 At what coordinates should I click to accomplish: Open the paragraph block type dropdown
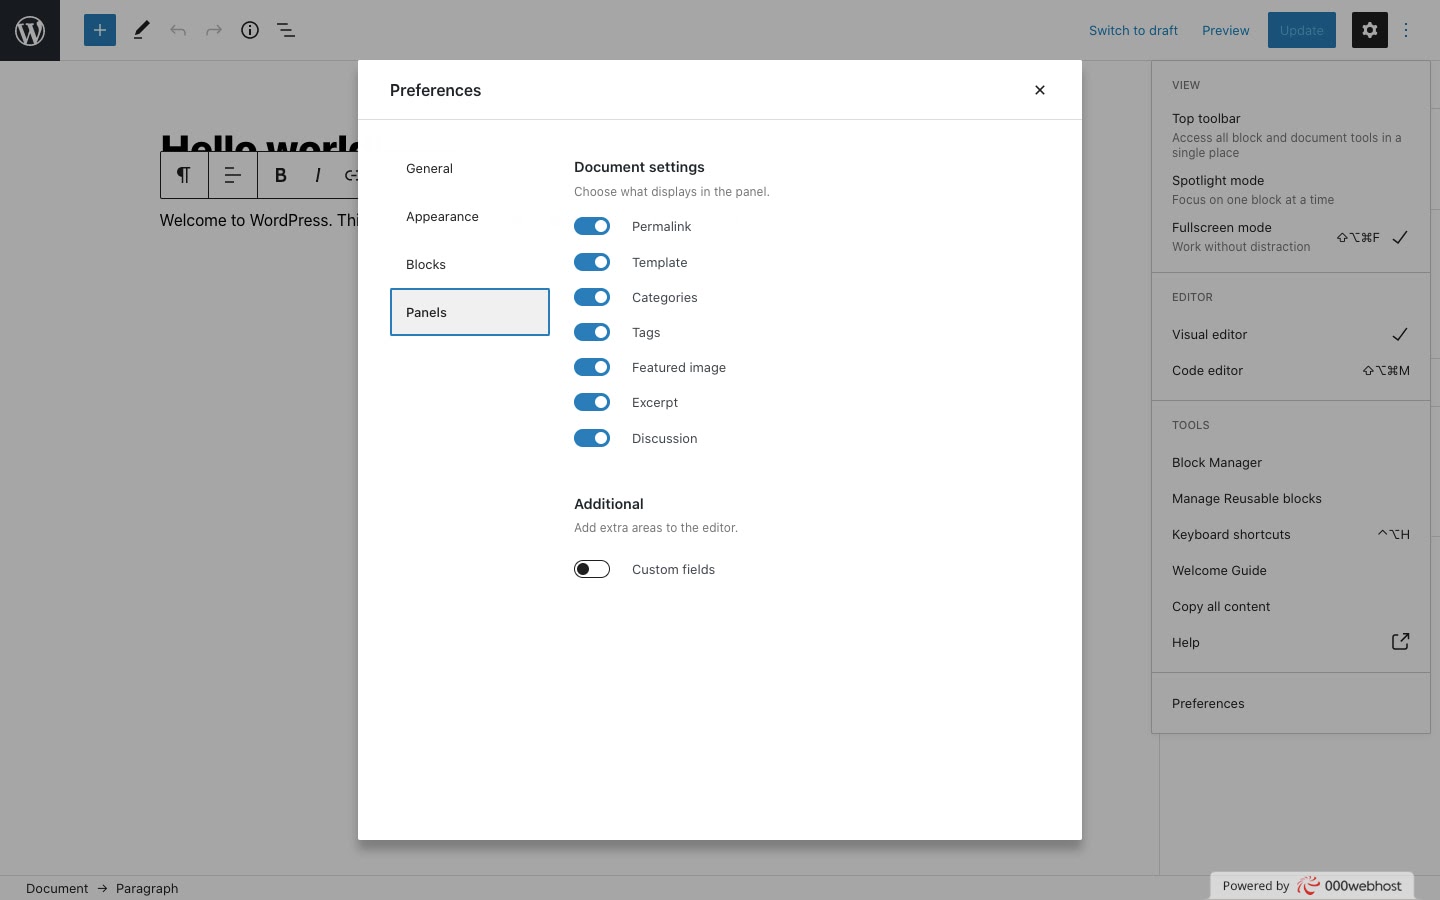pos(184,175)
